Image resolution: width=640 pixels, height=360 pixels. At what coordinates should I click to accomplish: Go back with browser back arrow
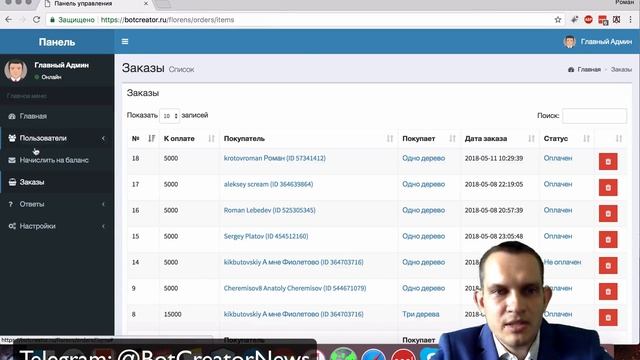pos(9,20)
